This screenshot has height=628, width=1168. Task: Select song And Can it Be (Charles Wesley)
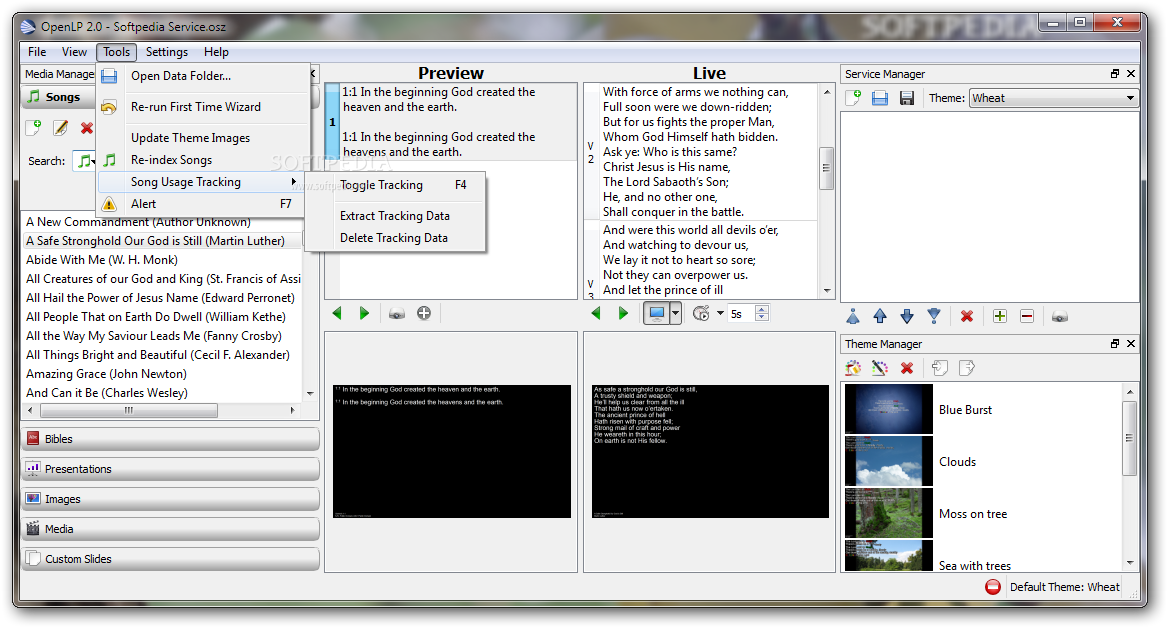(x=107, y=393)
